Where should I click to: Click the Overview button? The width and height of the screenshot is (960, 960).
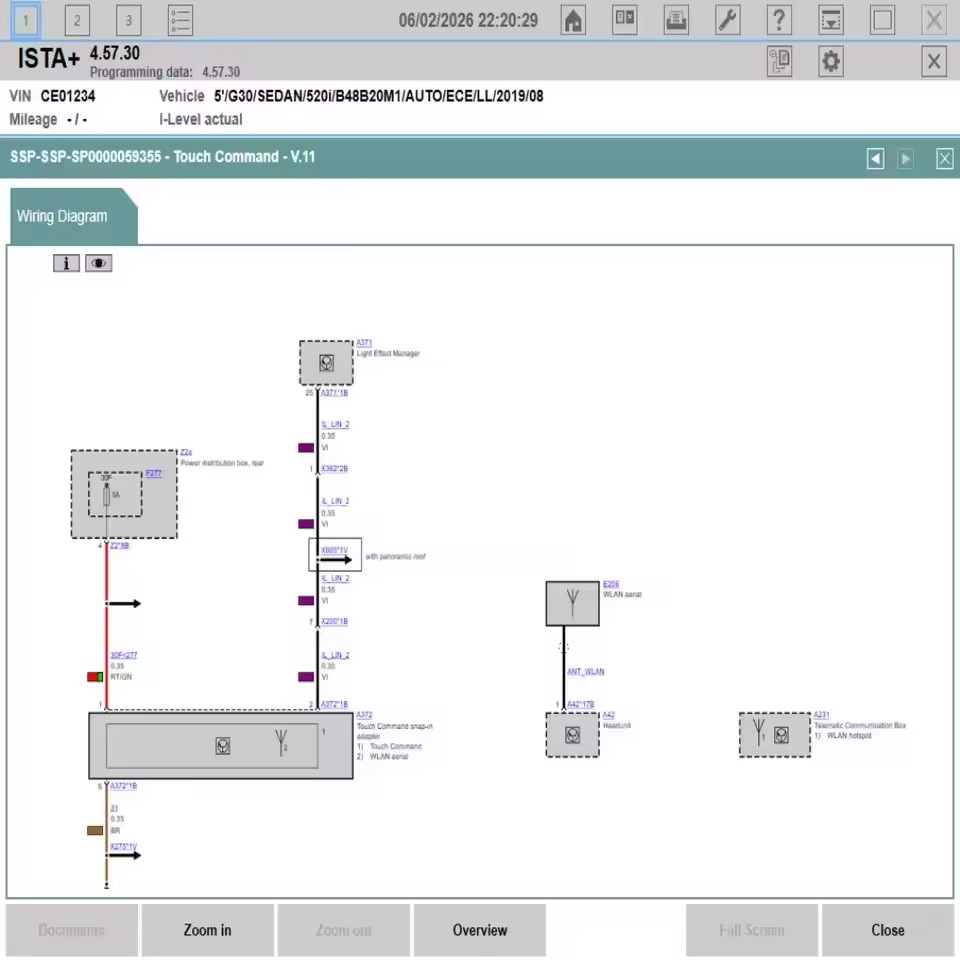(x=480, y=930)
